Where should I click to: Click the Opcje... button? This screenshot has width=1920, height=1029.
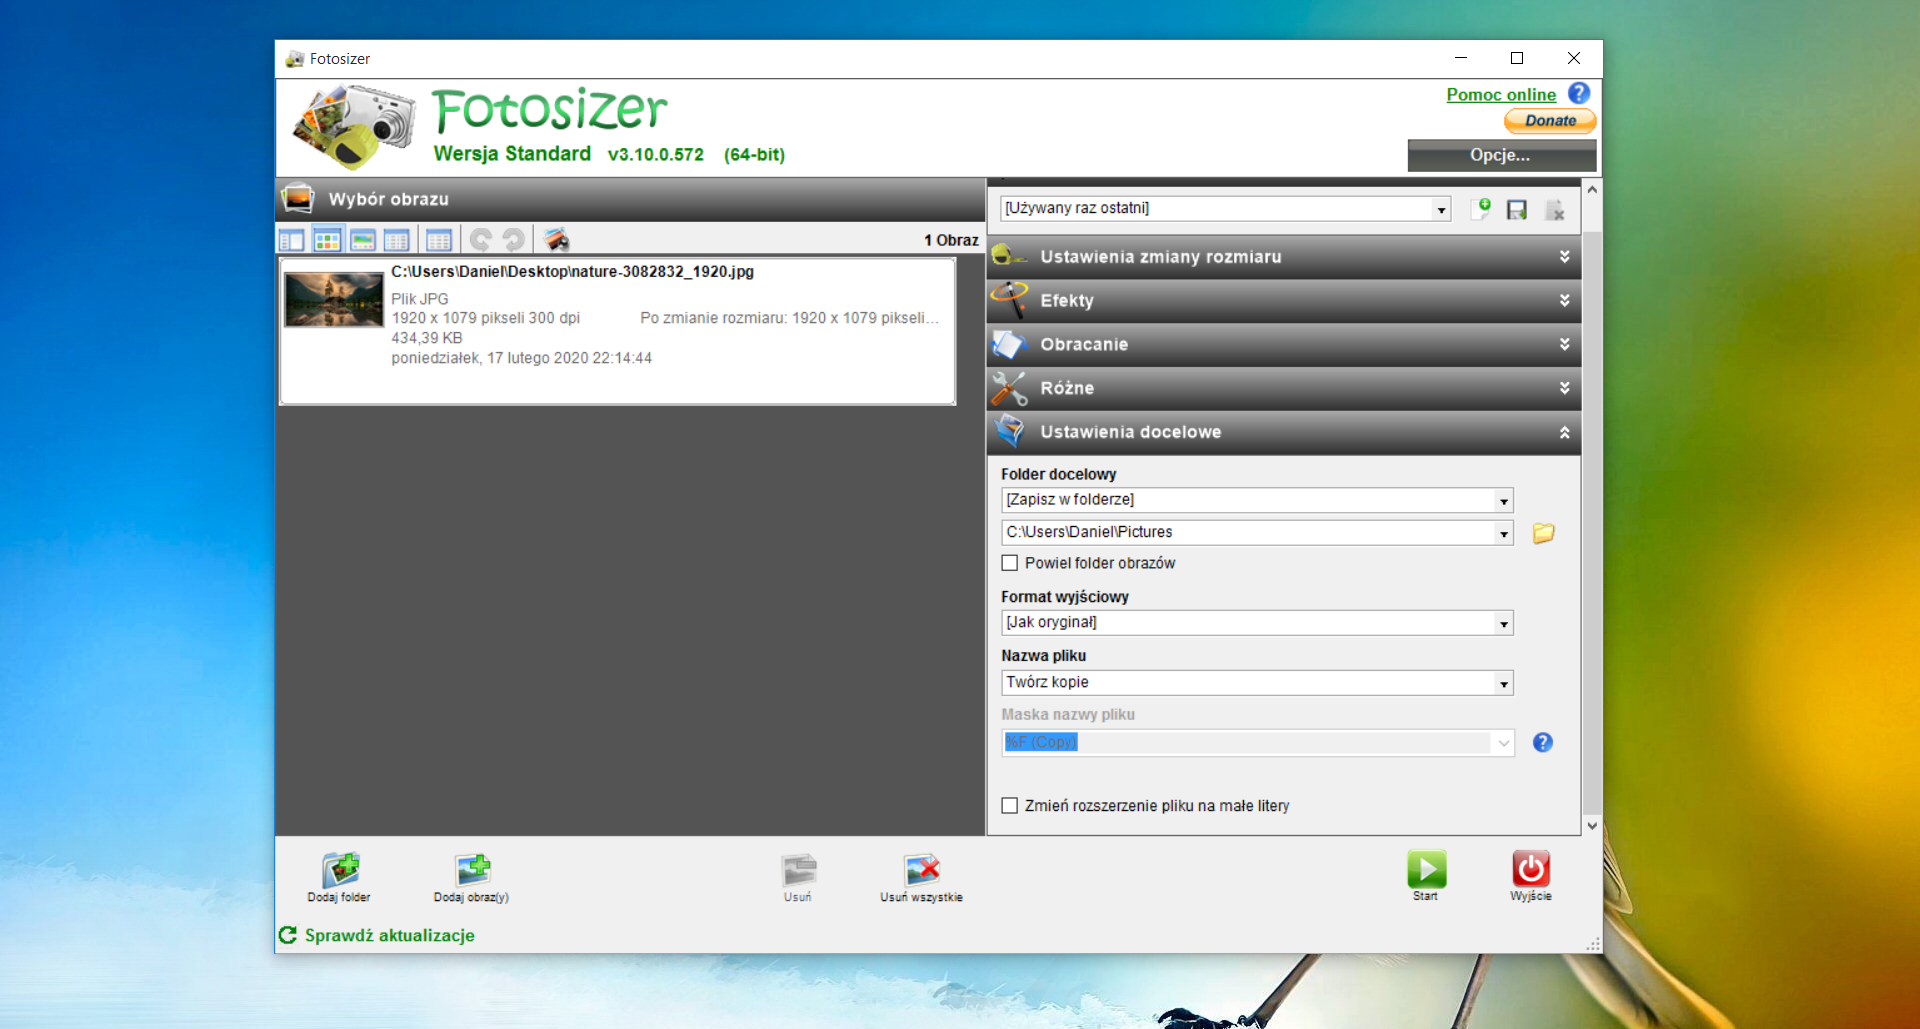(x=1500, y=155)
